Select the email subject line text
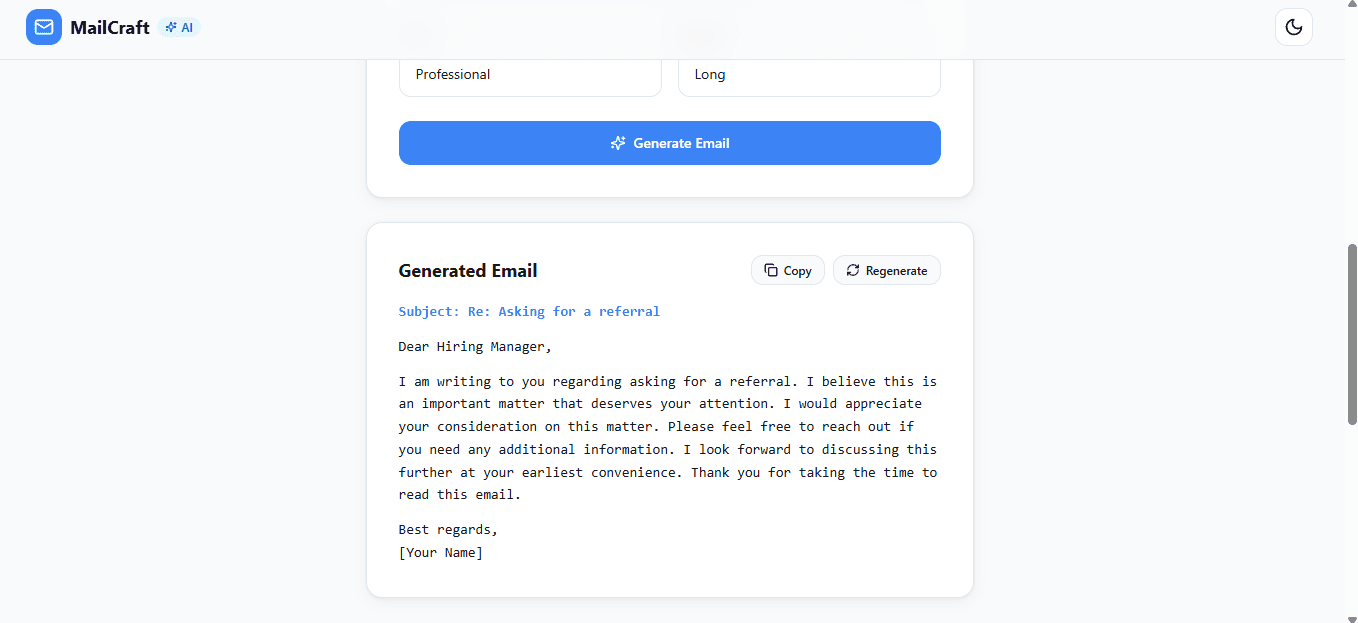 point(529,311)
